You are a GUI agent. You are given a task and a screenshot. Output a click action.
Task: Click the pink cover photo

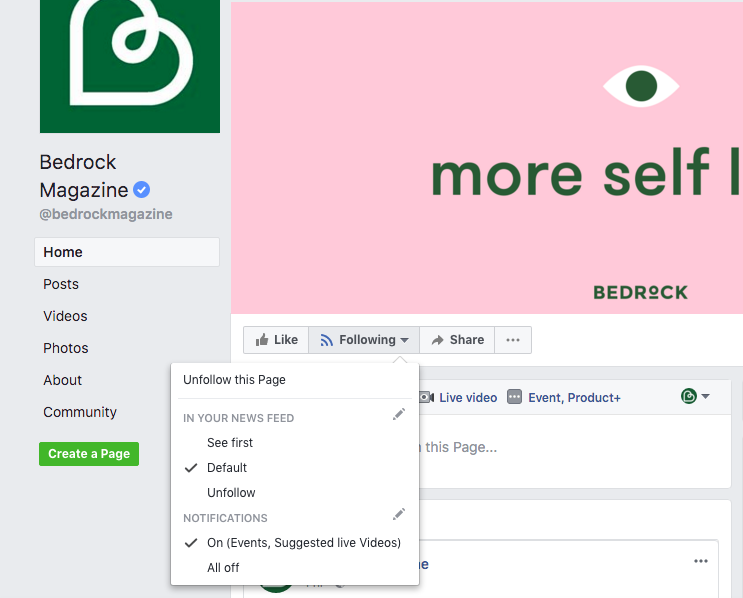(487, 158)
